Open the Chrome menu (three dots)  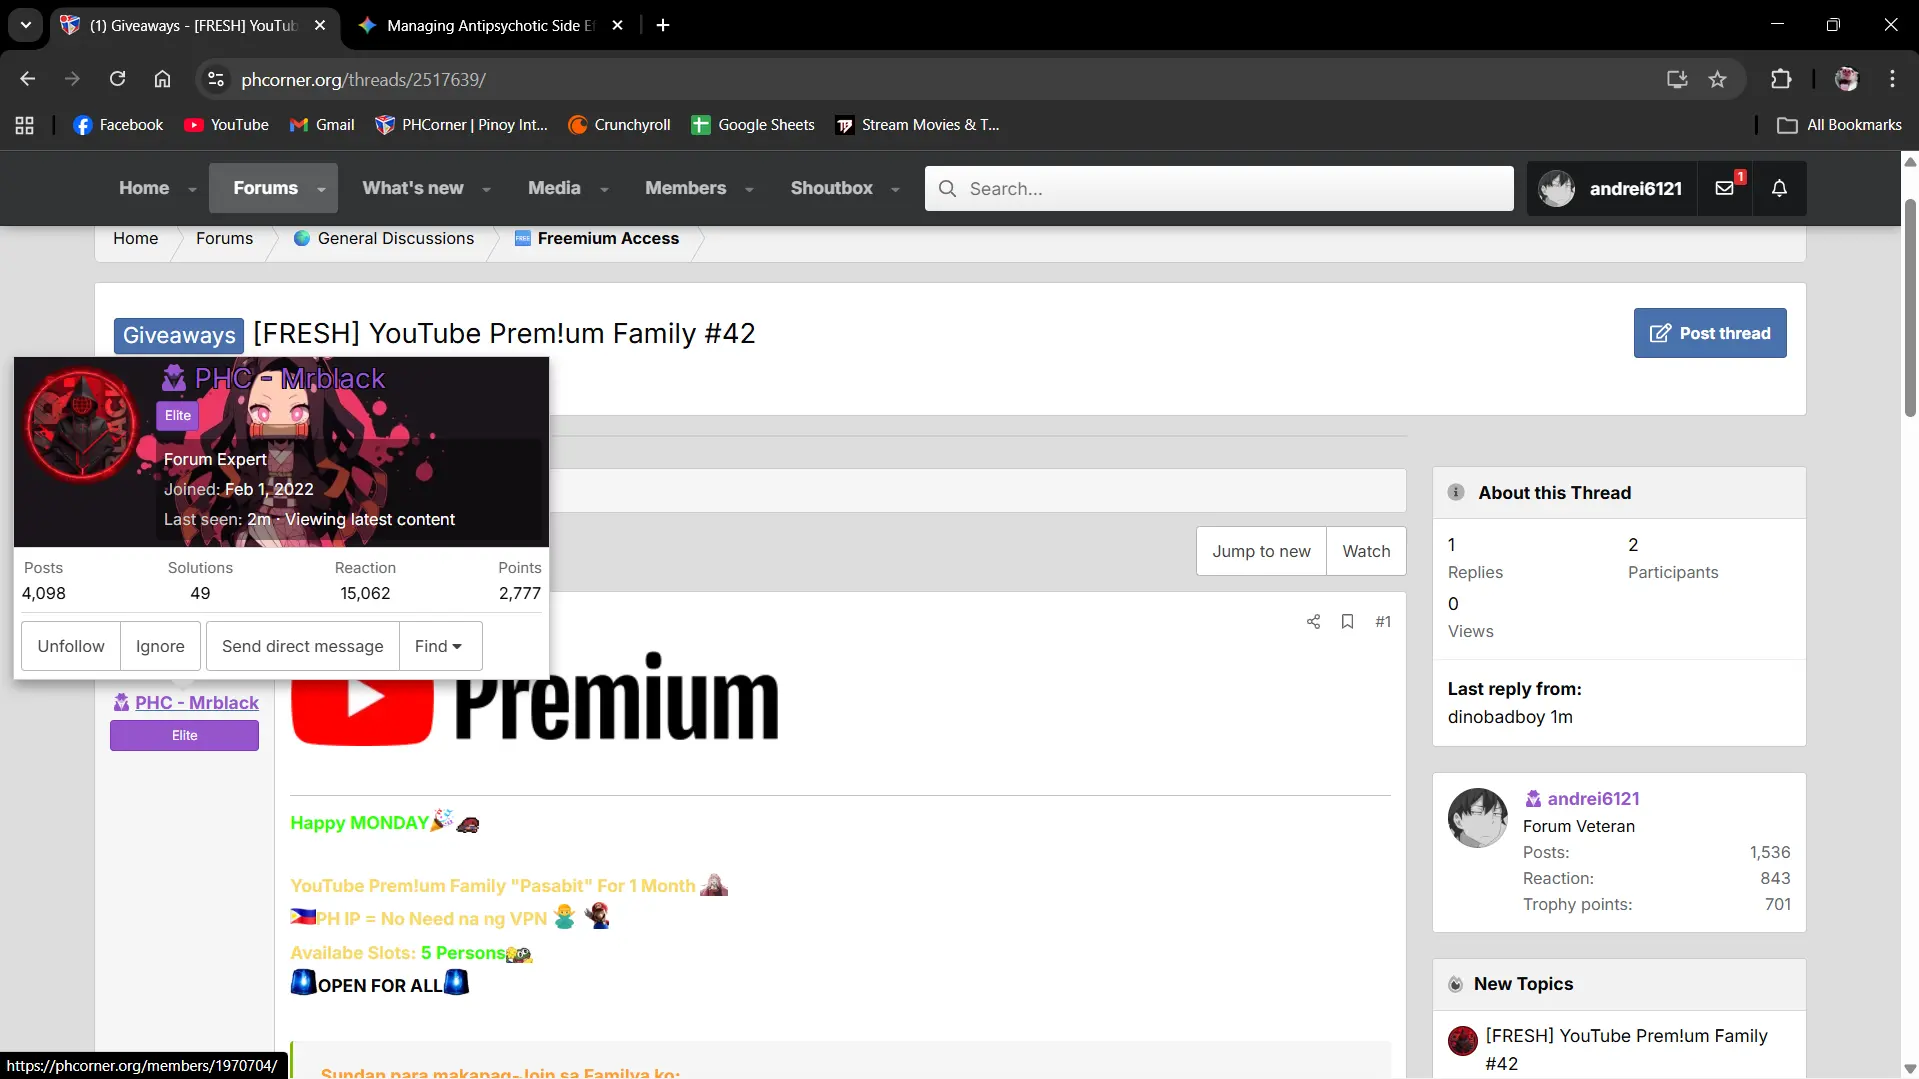tap(1892, 79)
